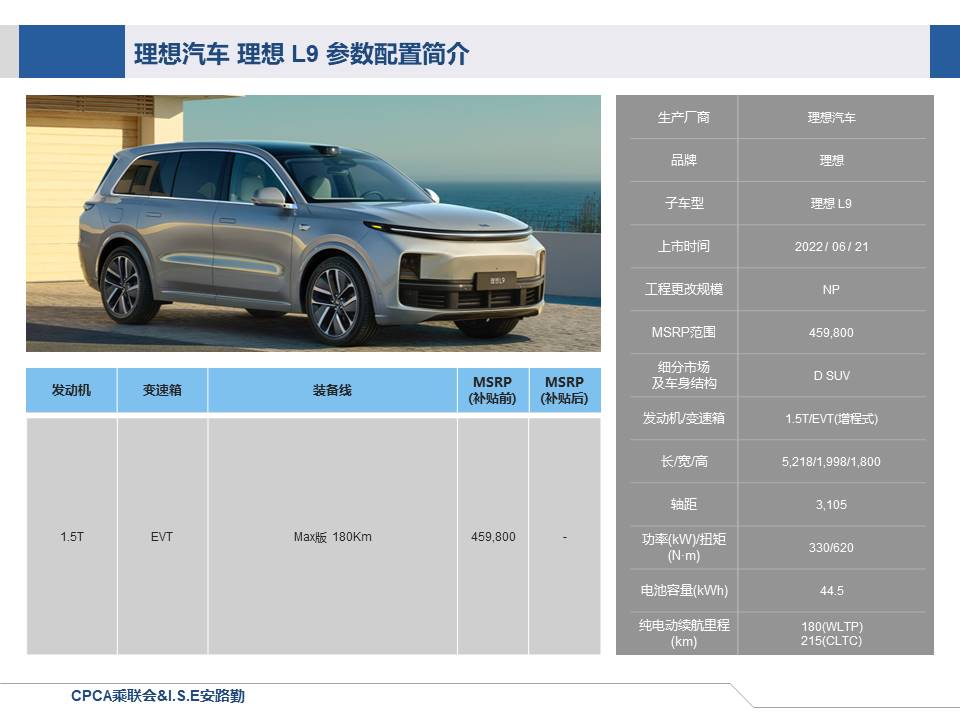Click the 细分市场及车身结构 label
This screenshot has width=960, height=720.
click(684, 375)
